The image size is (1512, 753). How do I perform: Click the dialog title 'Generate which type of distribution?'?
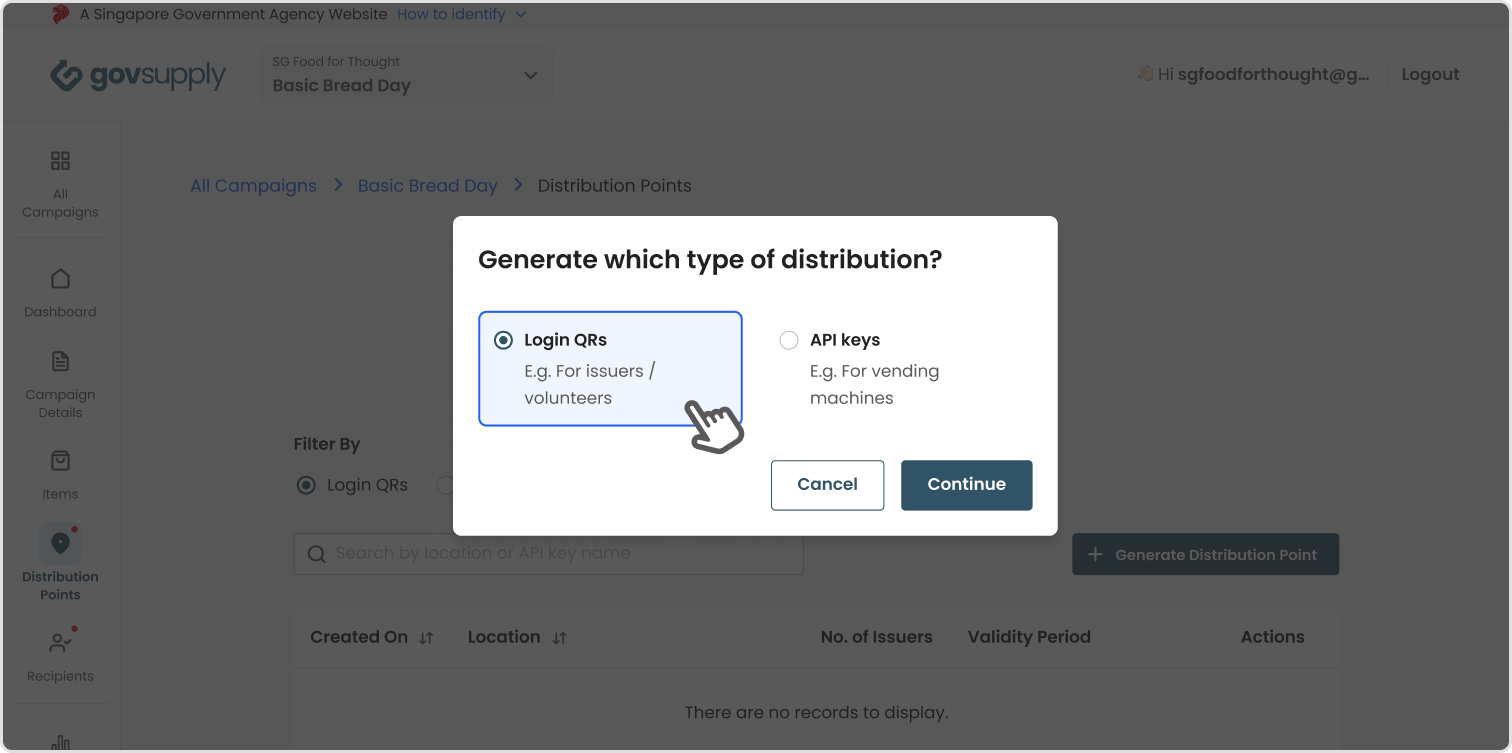pyautogui.click(x=710, y=260)
